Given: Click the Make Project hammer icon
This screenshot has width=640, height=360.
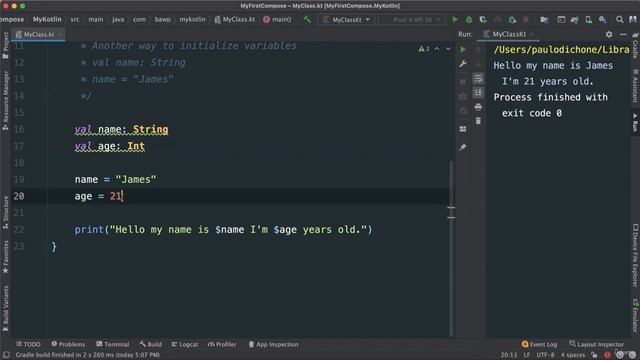Looking at the screenshot, I should (x=307, y=19).
